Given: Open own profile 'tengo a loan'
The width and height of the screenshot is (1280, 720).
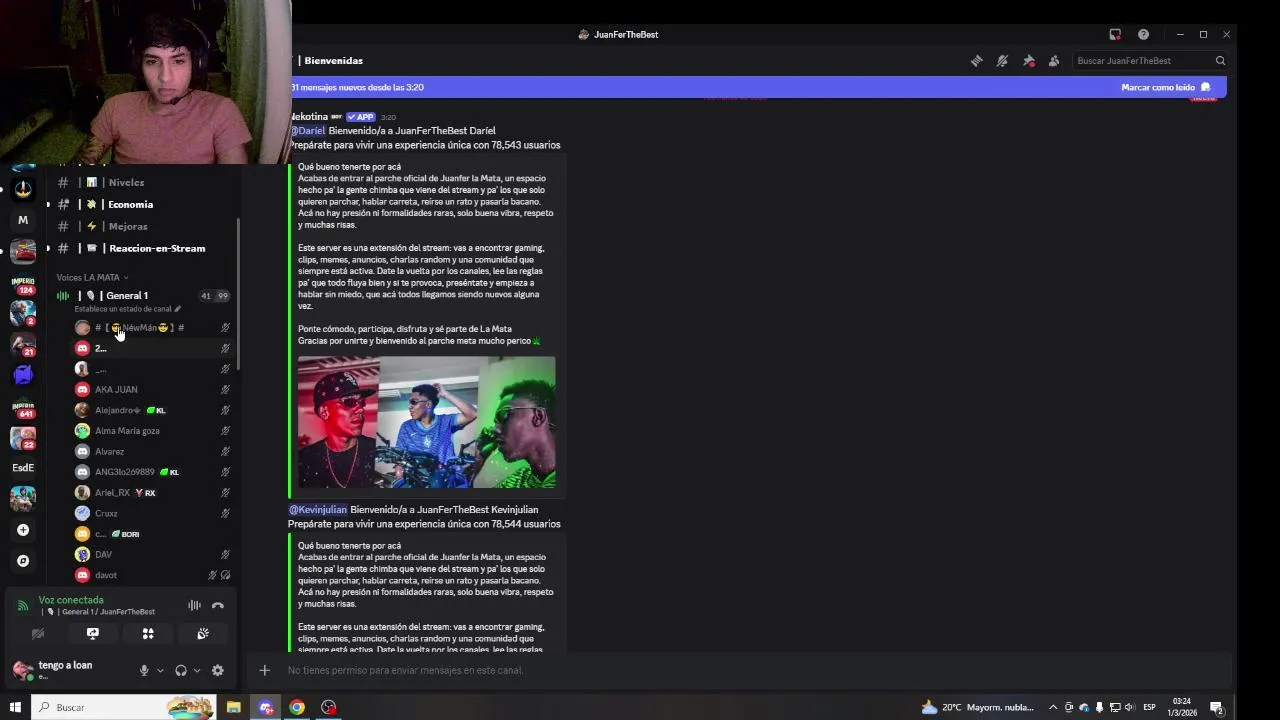Looking at the screenshot, I should (70, 670).
